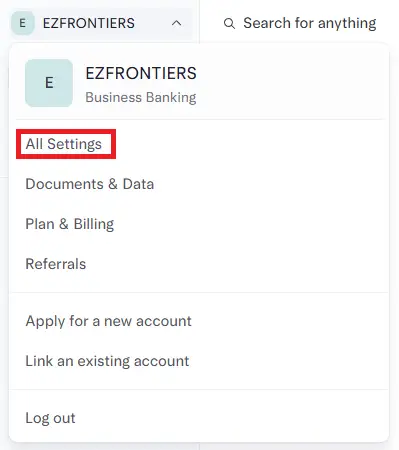Click the large E account avatar
Screen dimensions: 399x450
49,83
